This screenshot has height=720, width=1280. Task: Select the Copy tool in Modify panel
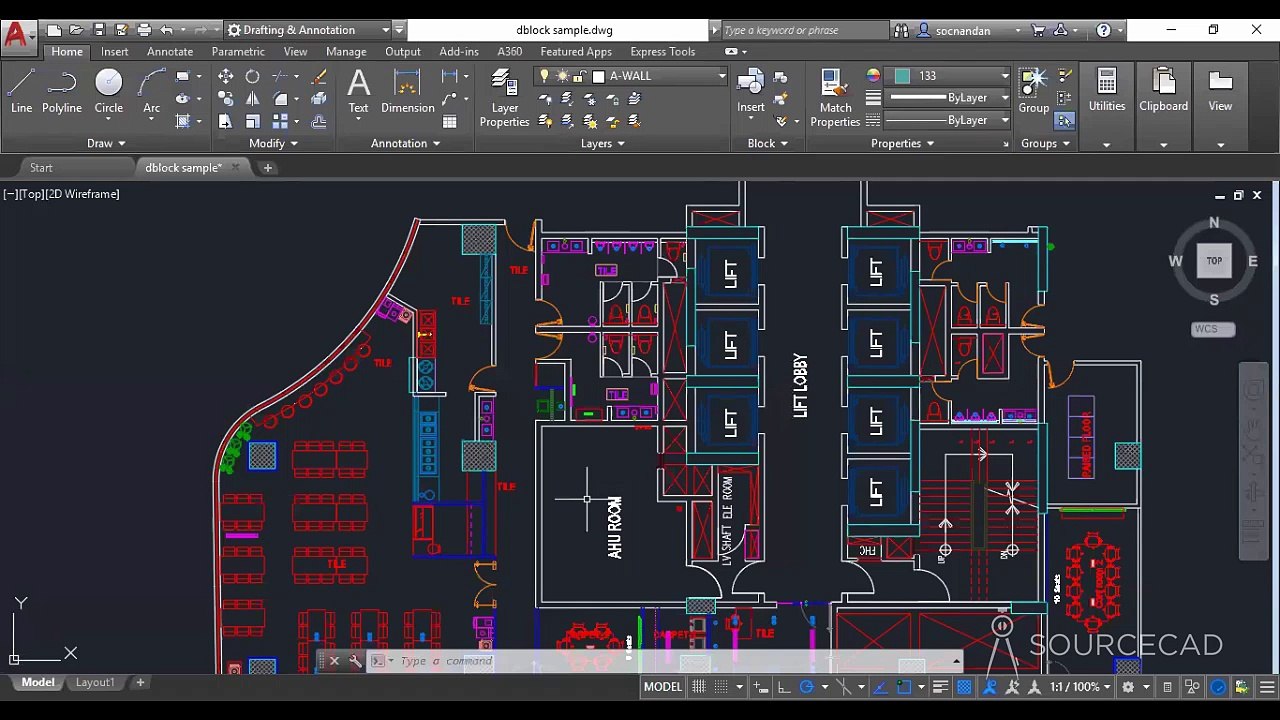226,99
